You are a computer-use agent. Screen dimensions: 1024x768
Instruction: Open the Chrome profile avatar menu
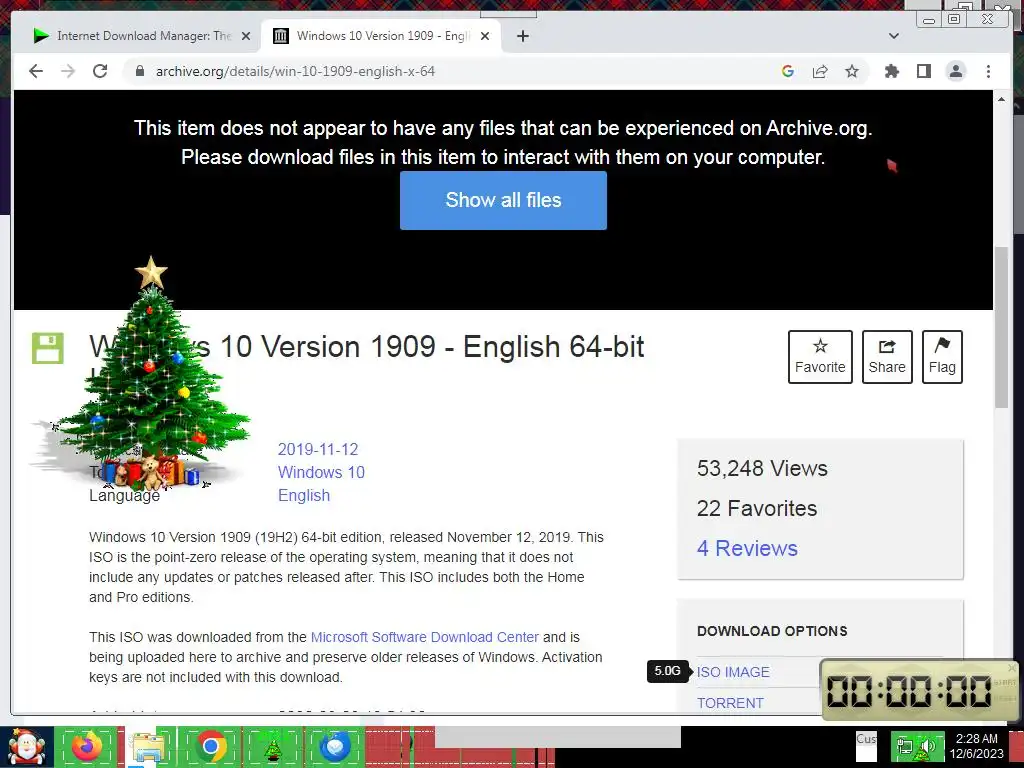(x=955, y=71)
